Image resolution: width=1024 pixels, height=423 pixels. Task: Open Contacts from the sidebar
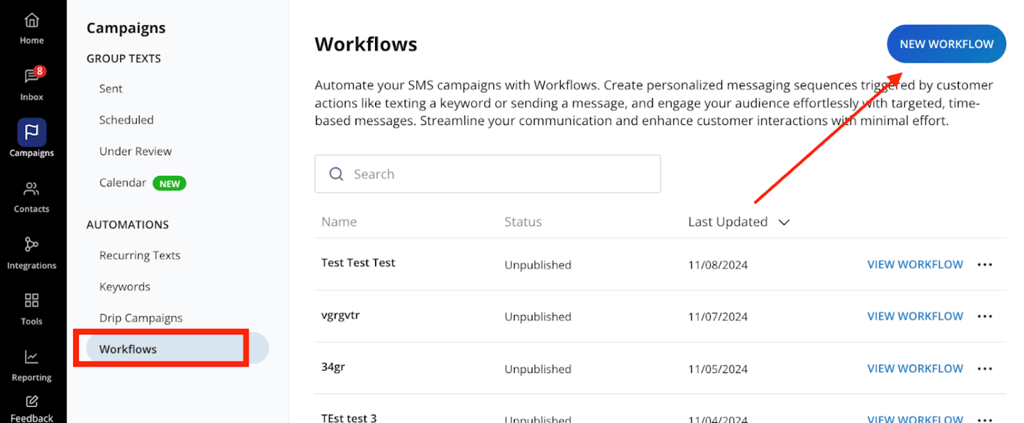(x=31, y=197)
